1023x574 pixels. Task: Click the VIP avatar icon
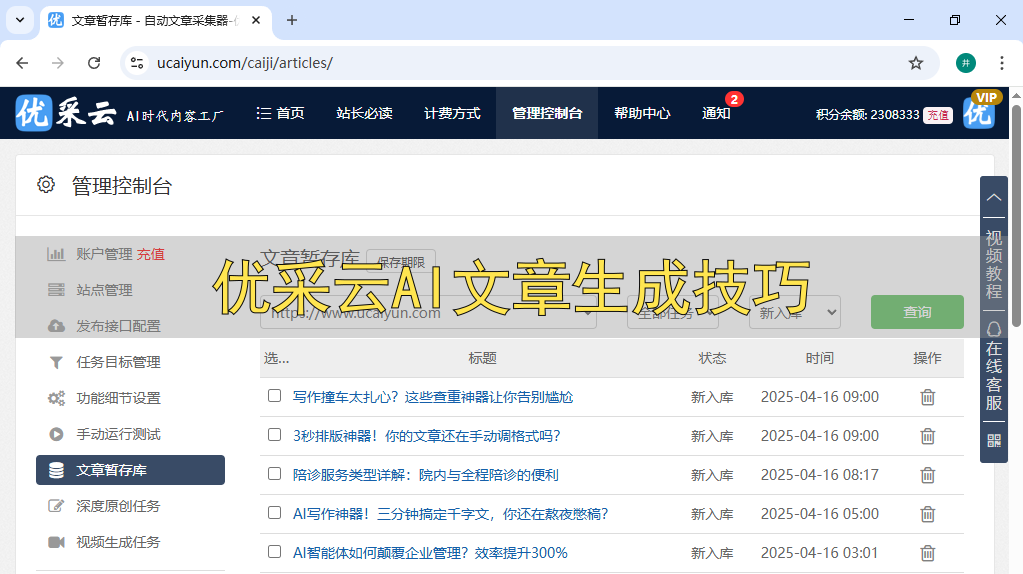point(980,111)
